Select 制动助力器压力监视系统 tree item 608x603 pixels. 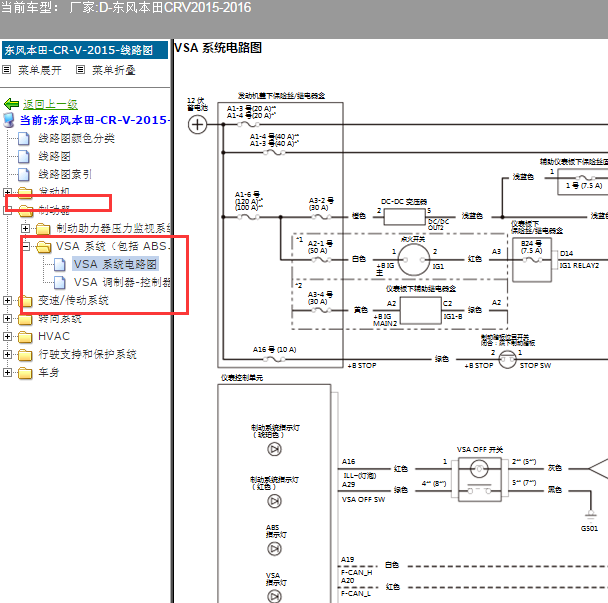[x=113, y=228]
